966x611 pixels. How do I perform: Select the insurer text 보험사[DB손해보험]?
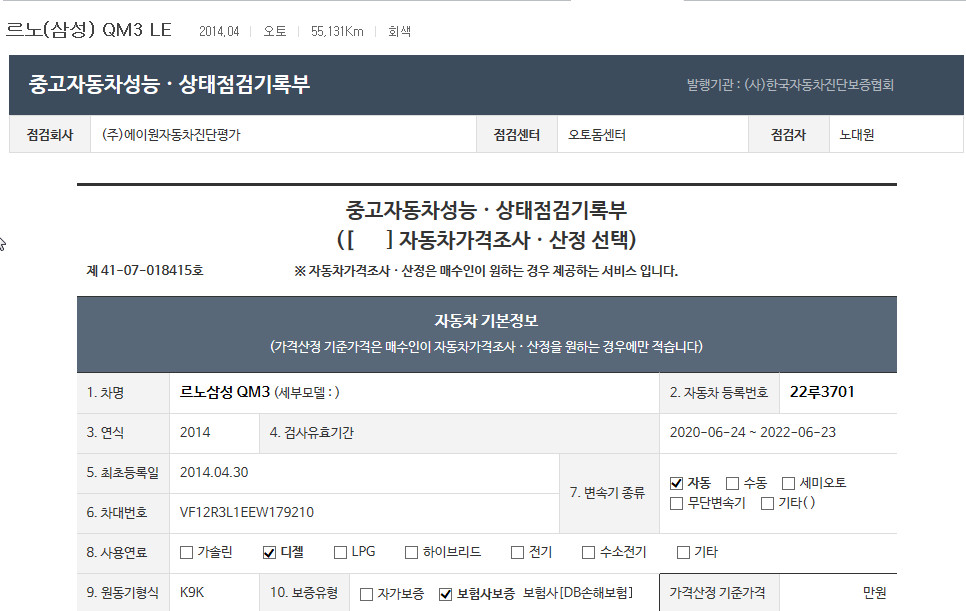click(578, 593)
